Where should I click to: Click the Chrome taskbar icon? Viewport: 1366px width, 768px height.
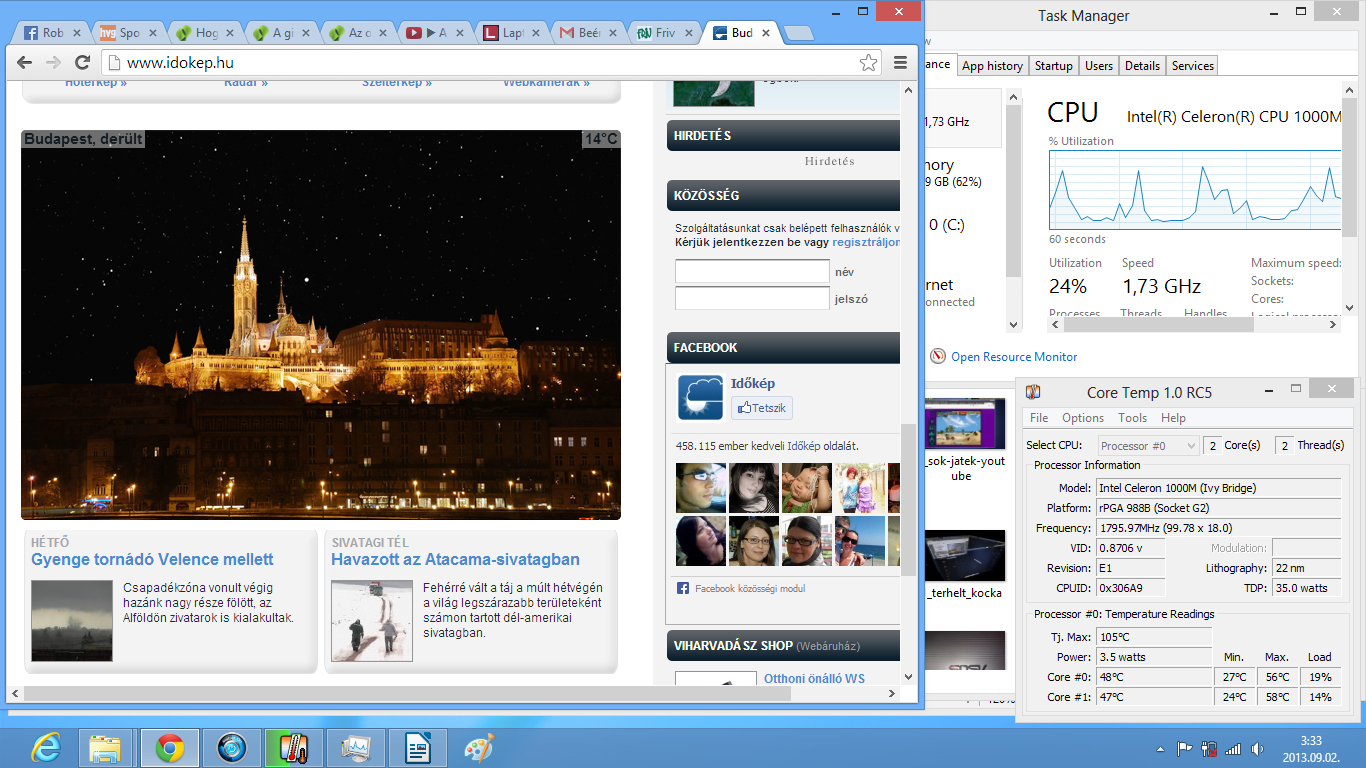click(x=169, y=748)
